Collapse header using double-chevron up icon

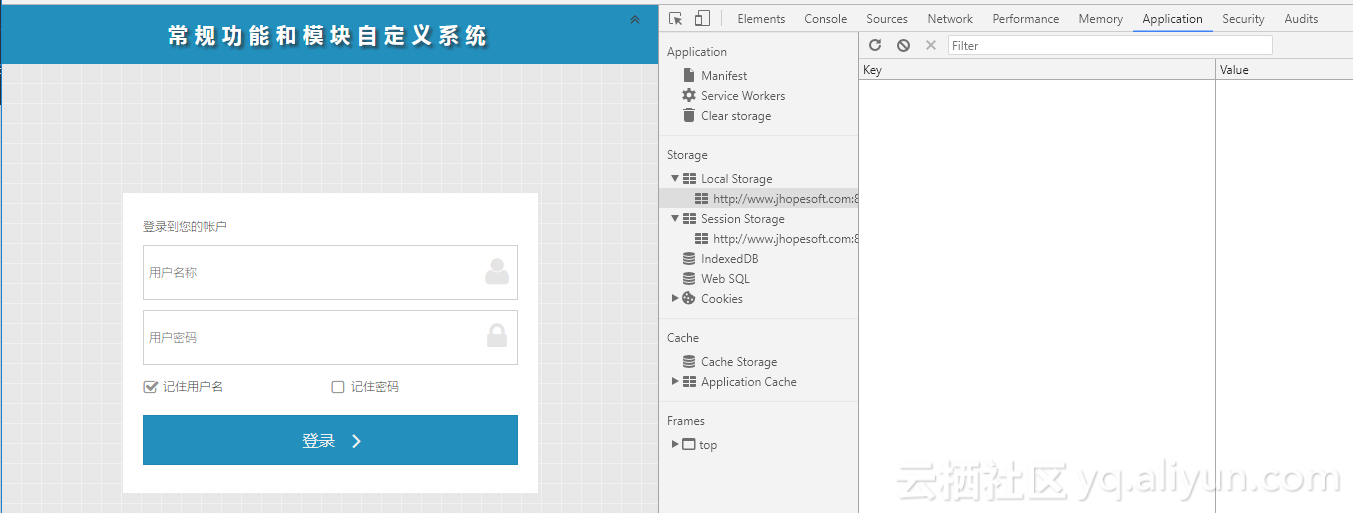pos(635,19)
